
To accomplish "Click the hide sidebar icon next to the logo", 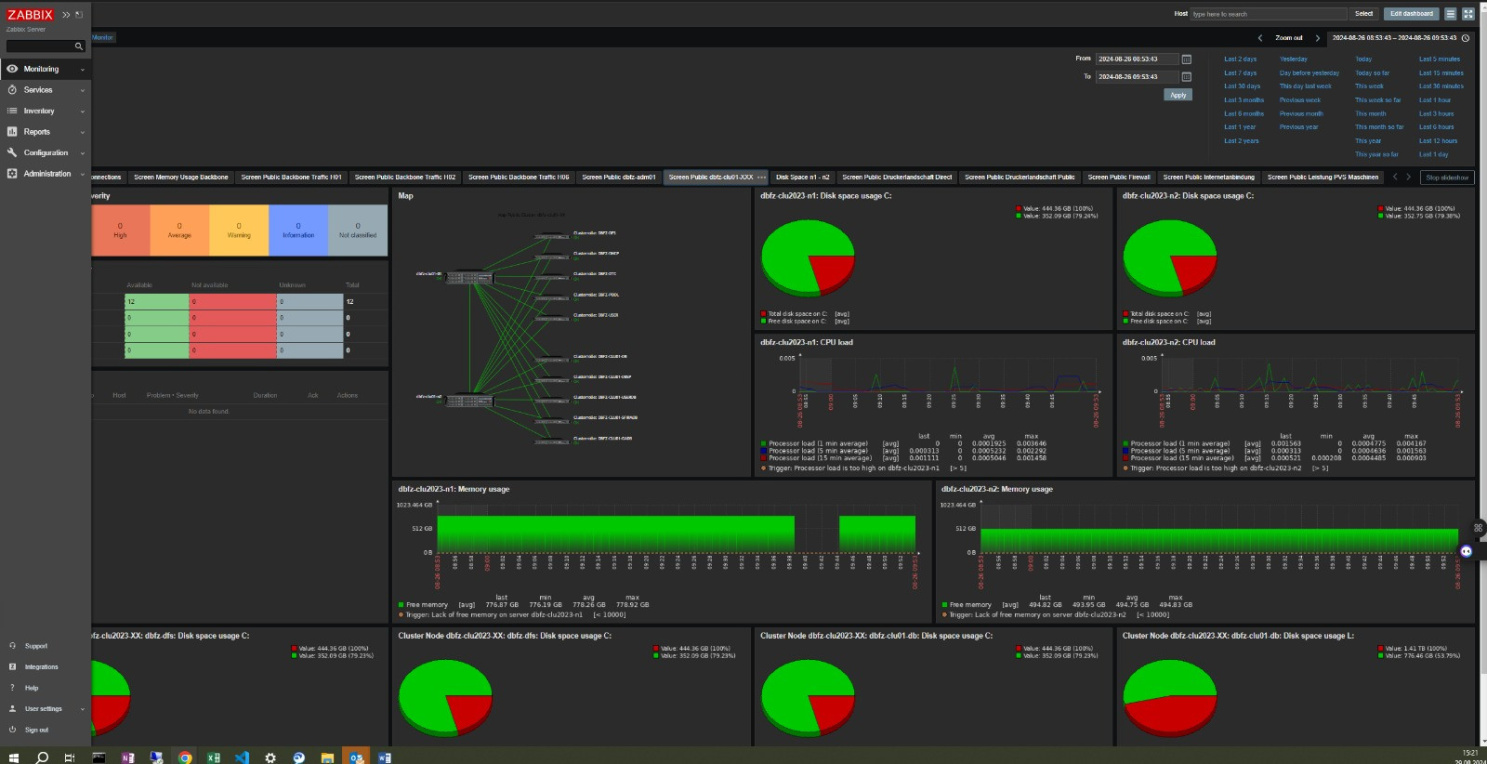I will [x=79, y=14].
